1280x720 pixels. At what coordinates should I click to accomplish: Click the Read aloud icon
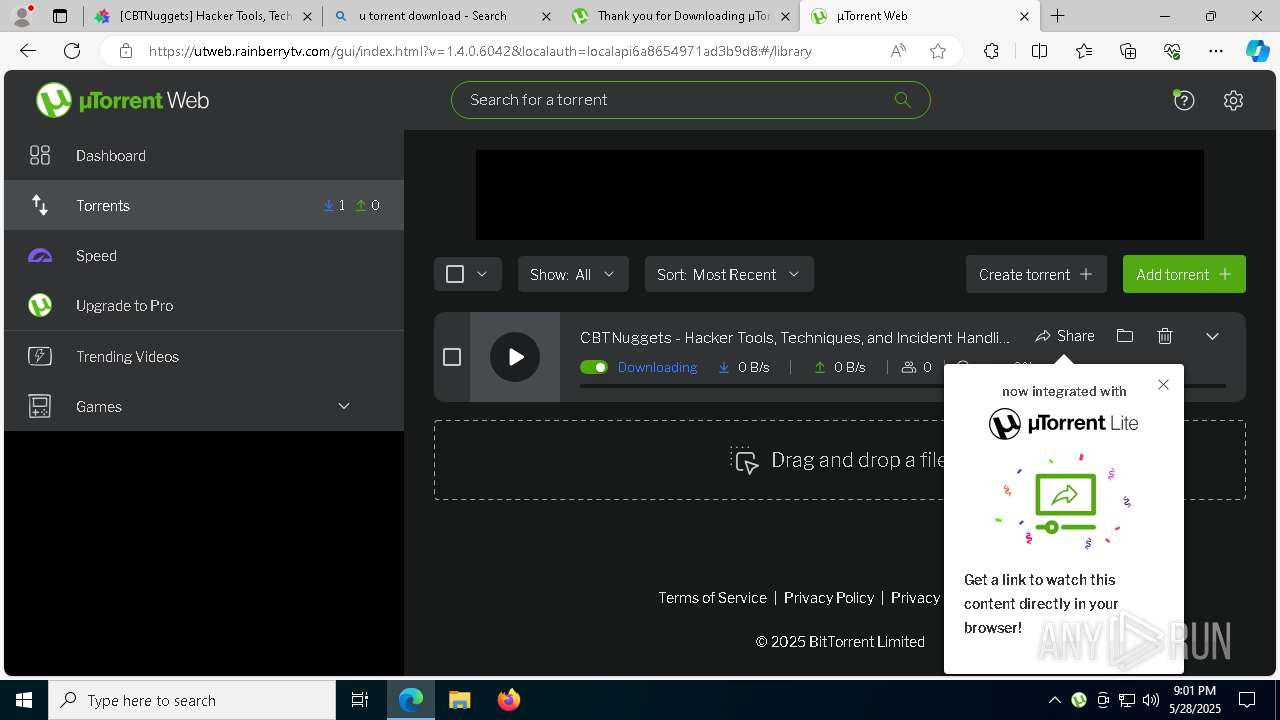coord(898,51)
